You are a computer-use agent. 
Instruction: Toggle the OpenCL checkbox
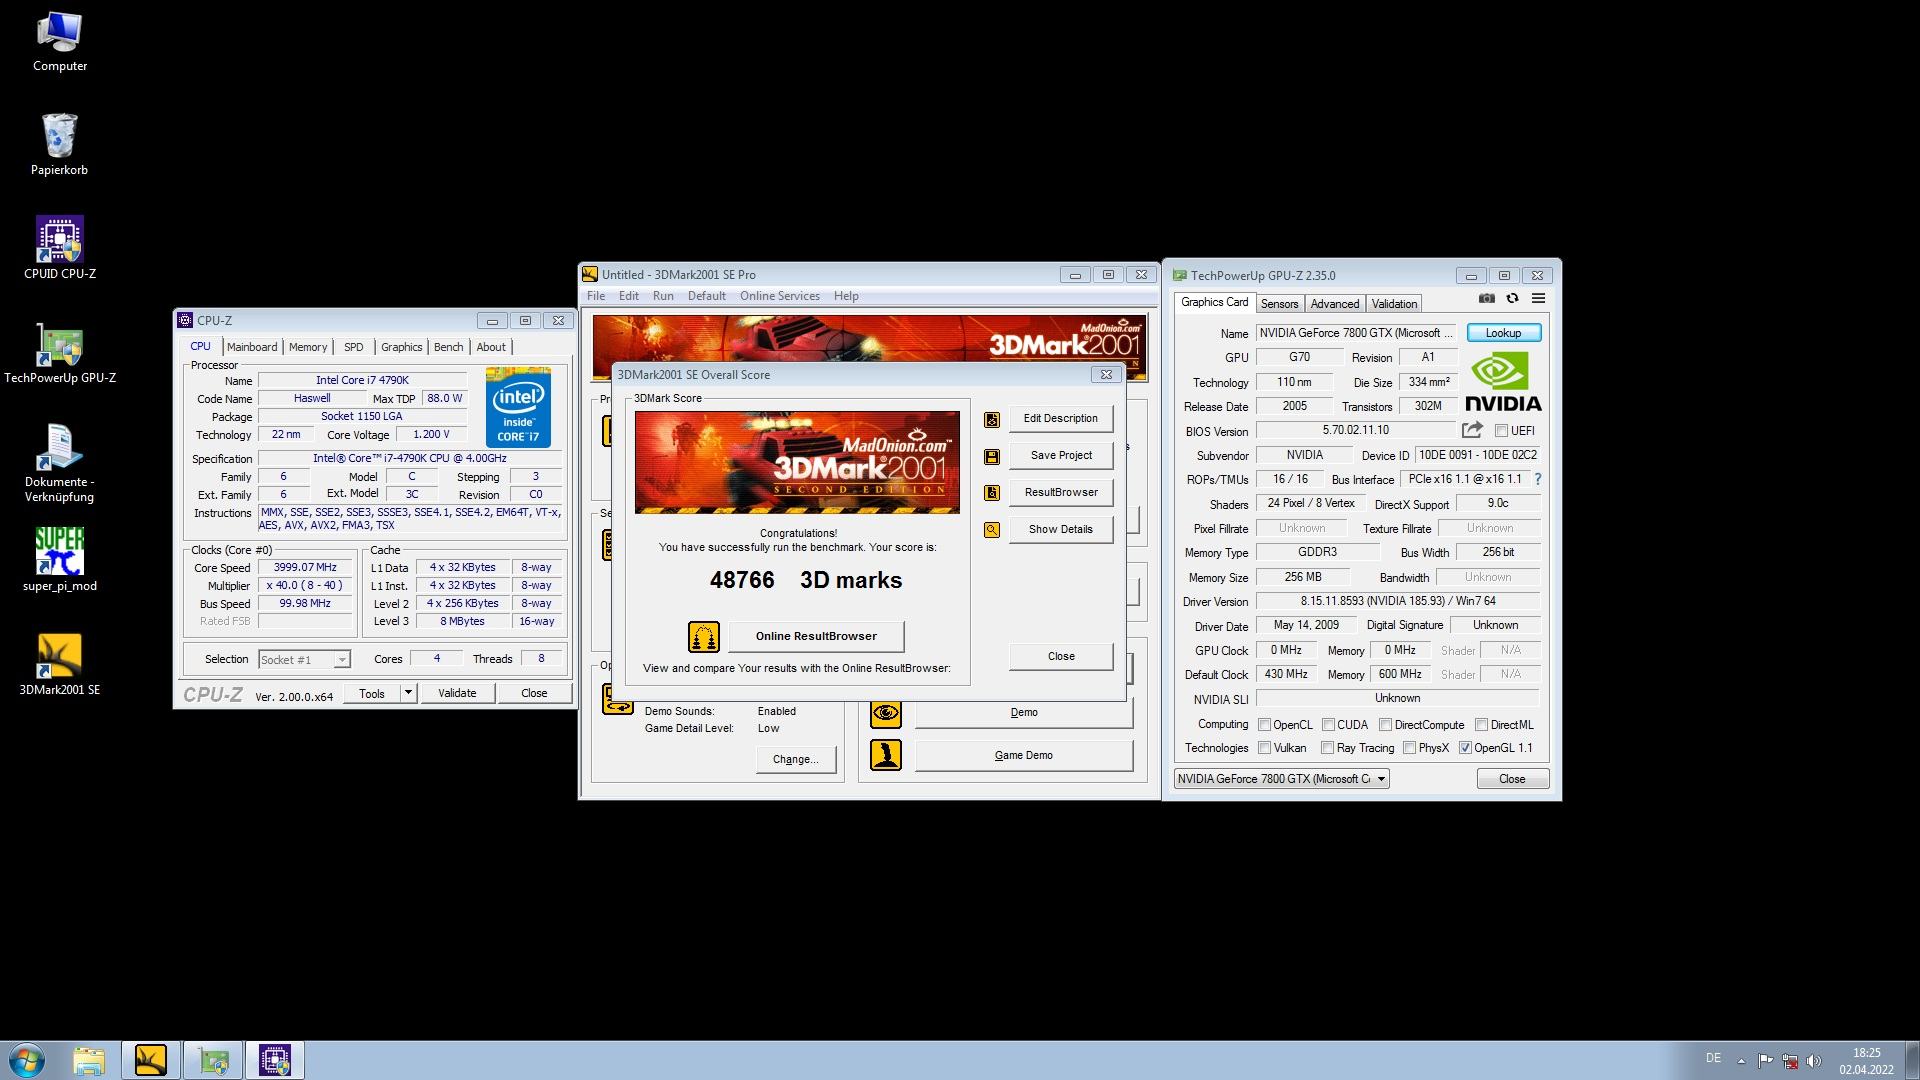coord(1264,725)
